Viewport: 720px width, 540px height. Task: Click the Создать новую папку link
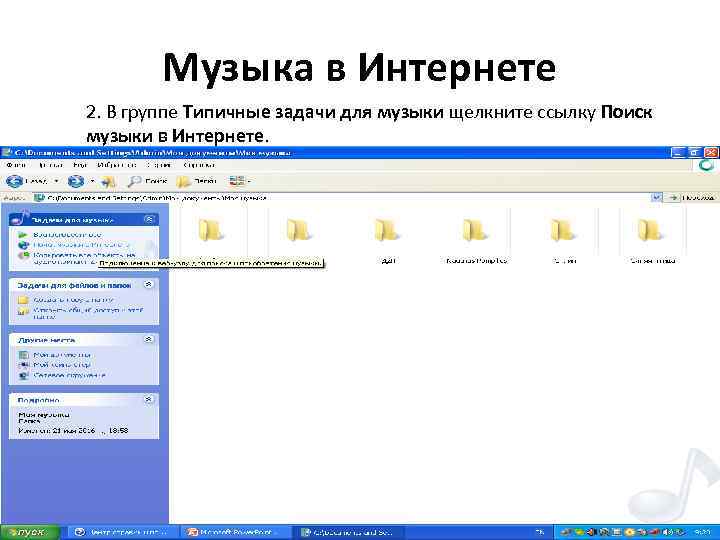tap(73, 300)
